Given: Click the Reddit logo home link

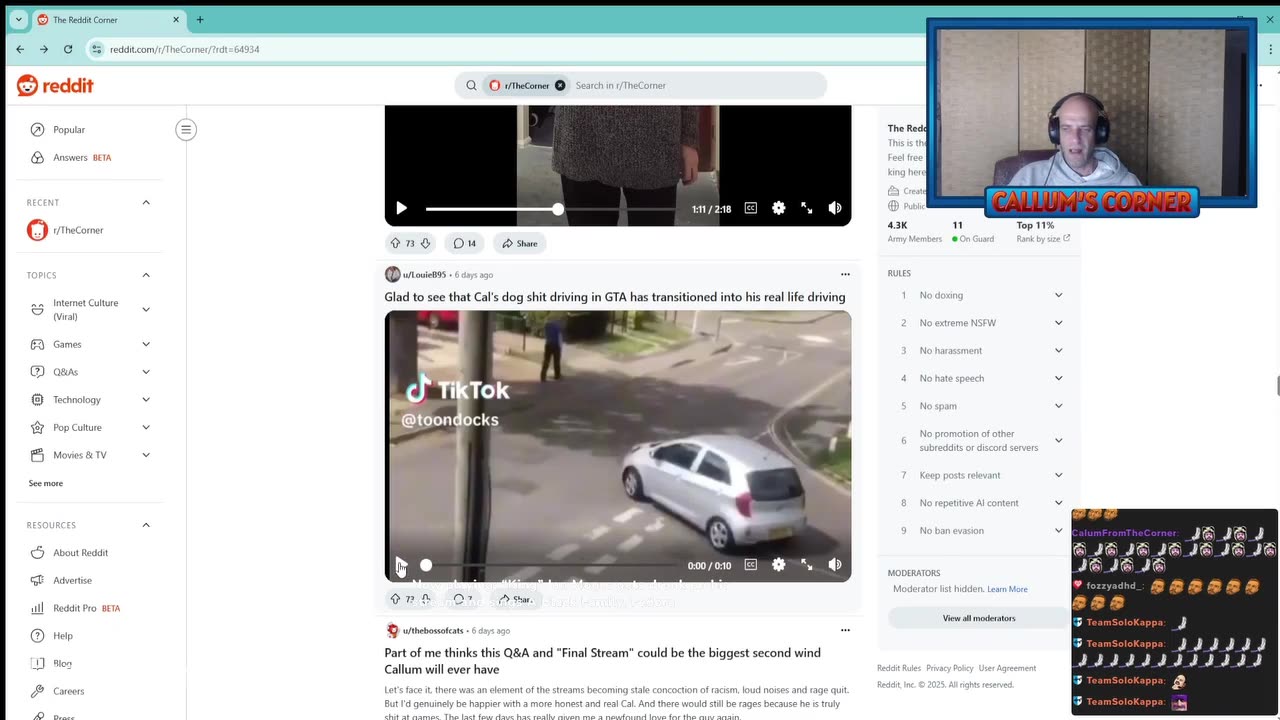Looking at the screenshot, I should point(55,86).
